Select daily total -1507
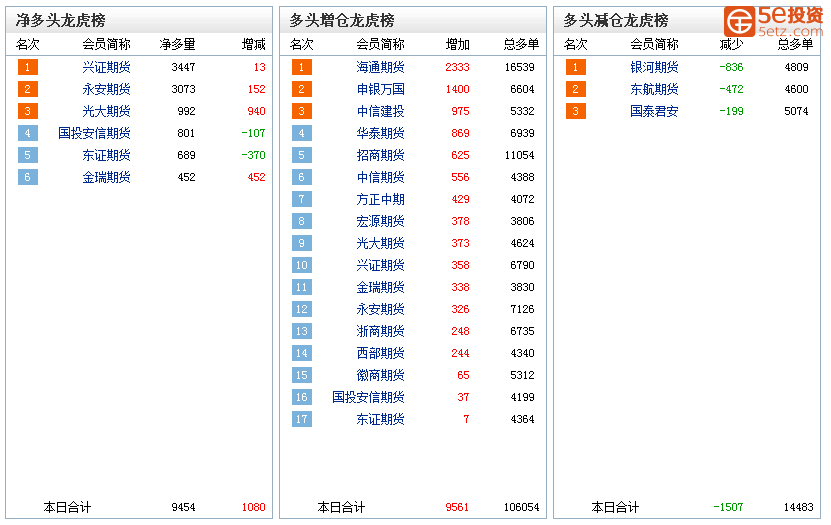This screenshot has height=525, width=831. click(x=728, y=508)
